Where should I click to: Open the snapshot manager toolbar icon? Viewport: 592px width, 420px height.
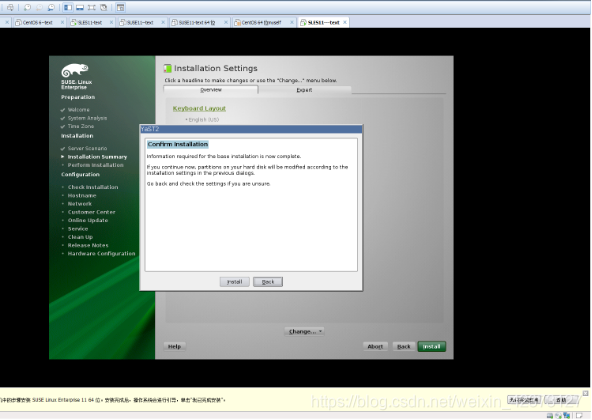click(51, 7)
